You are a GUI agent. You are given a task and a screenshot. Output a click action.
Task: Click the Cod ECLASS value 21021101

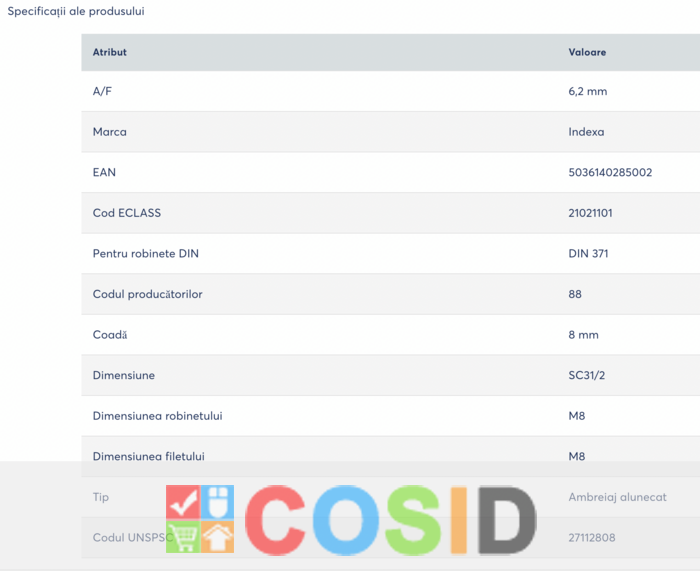click(x=590, y=213)
